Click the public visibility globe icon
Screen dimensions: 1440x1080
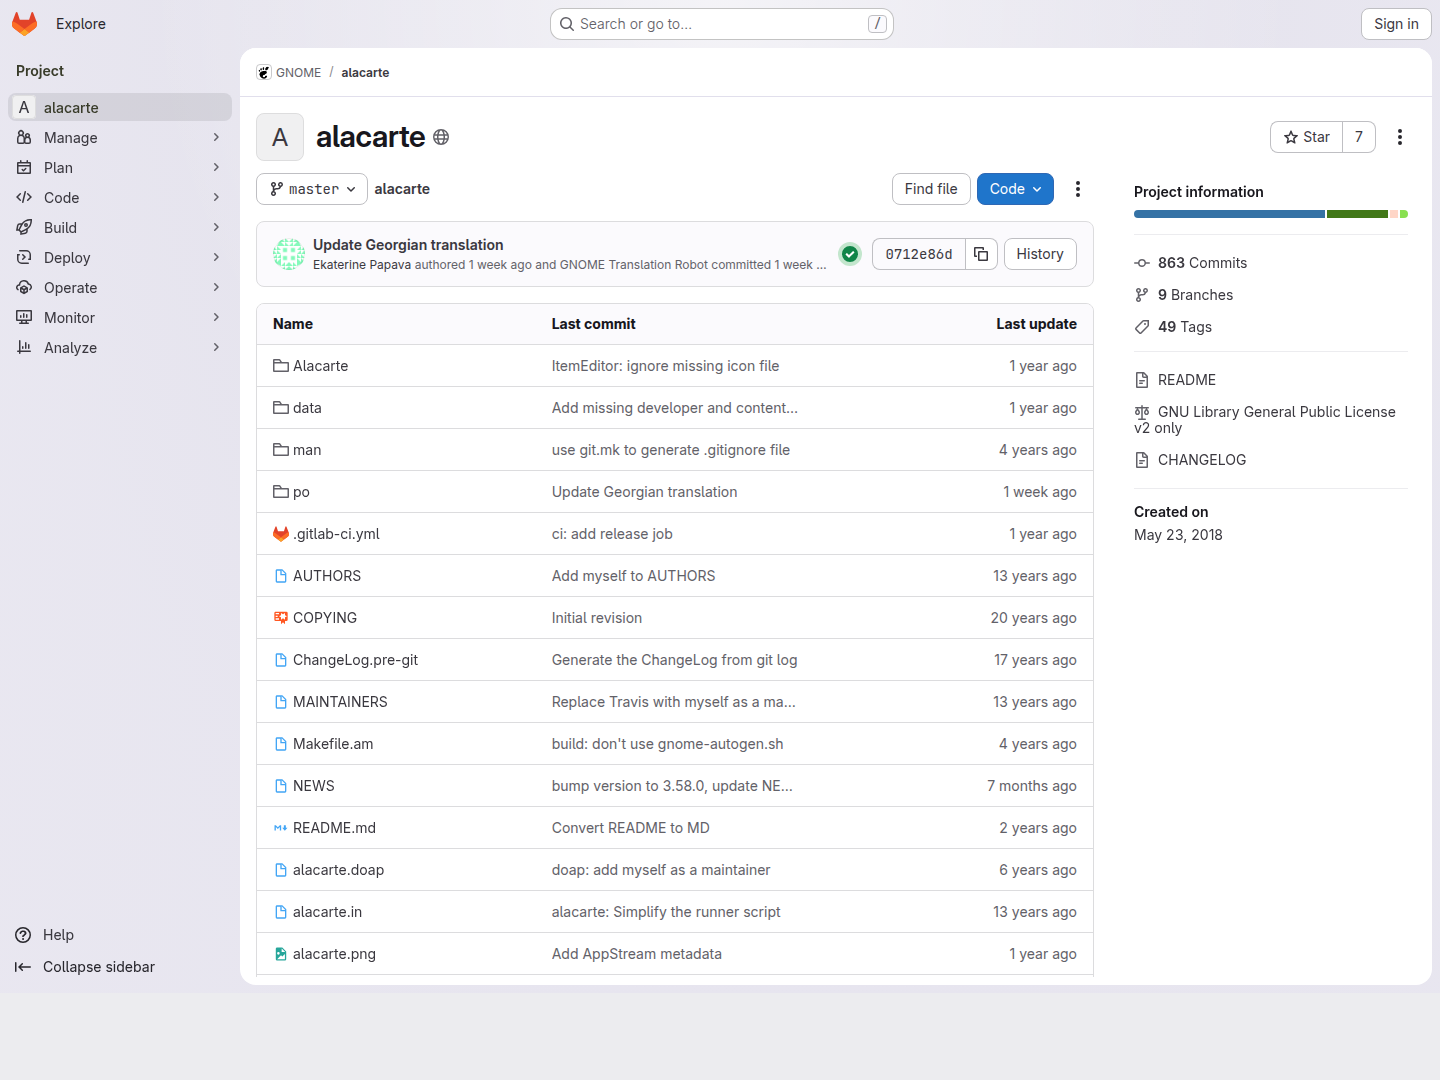pyautogui.click(x=441, y=137)
